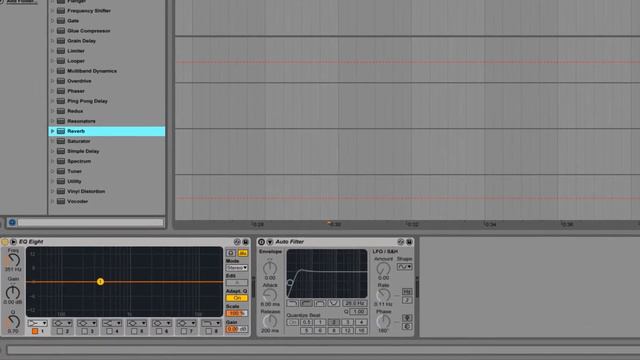The height and width of the screenshot is (360, 640).
Task: Toggle the Adapt. Q On button
Action: coord(237,298)
